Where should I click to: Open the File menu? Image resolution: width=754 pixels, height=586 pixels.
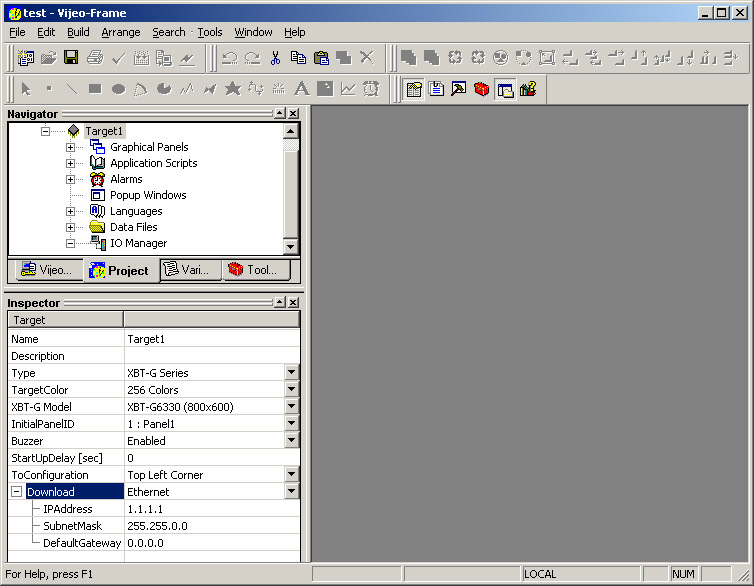(17, 32)
